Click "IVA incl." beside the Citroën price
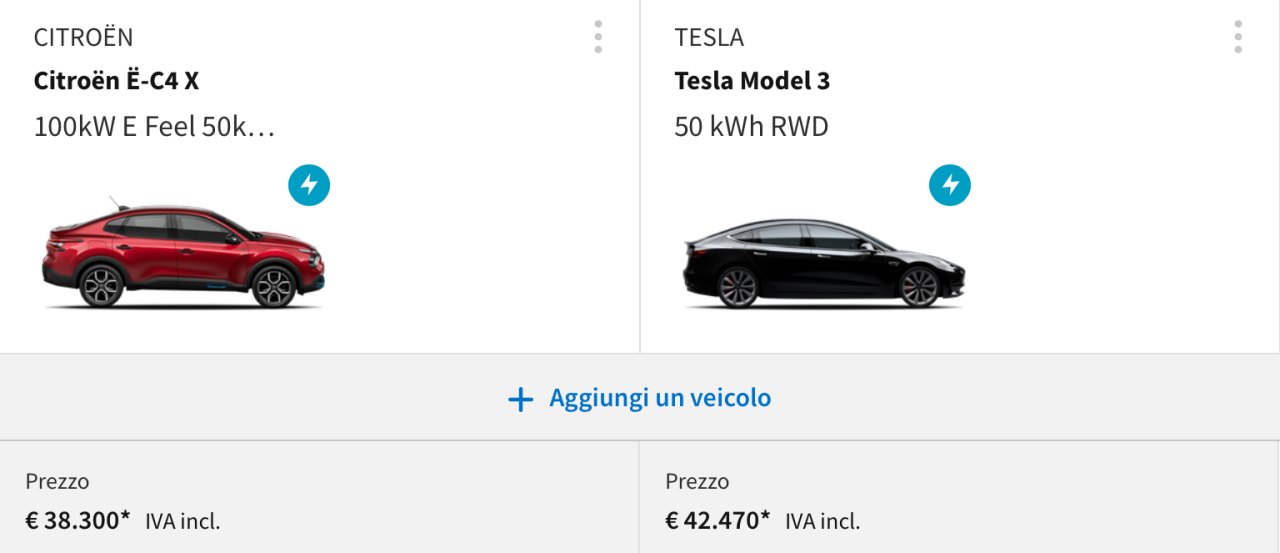The image size is (1280, 553). (x=182, y=521)
